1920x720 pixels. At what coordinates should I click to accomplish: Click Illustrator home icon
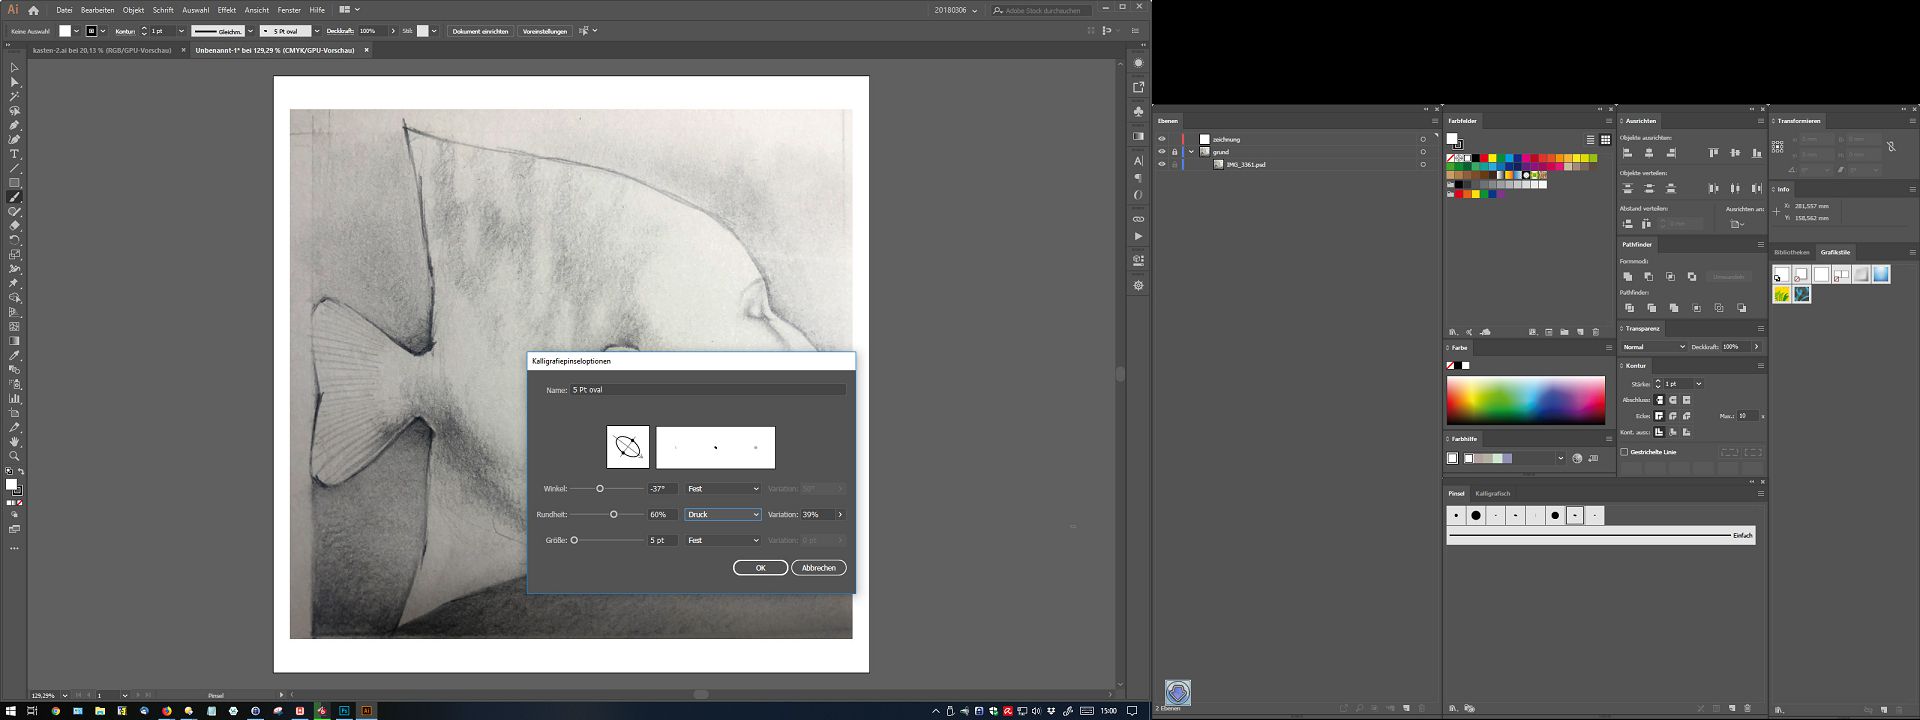pos(33,10)
